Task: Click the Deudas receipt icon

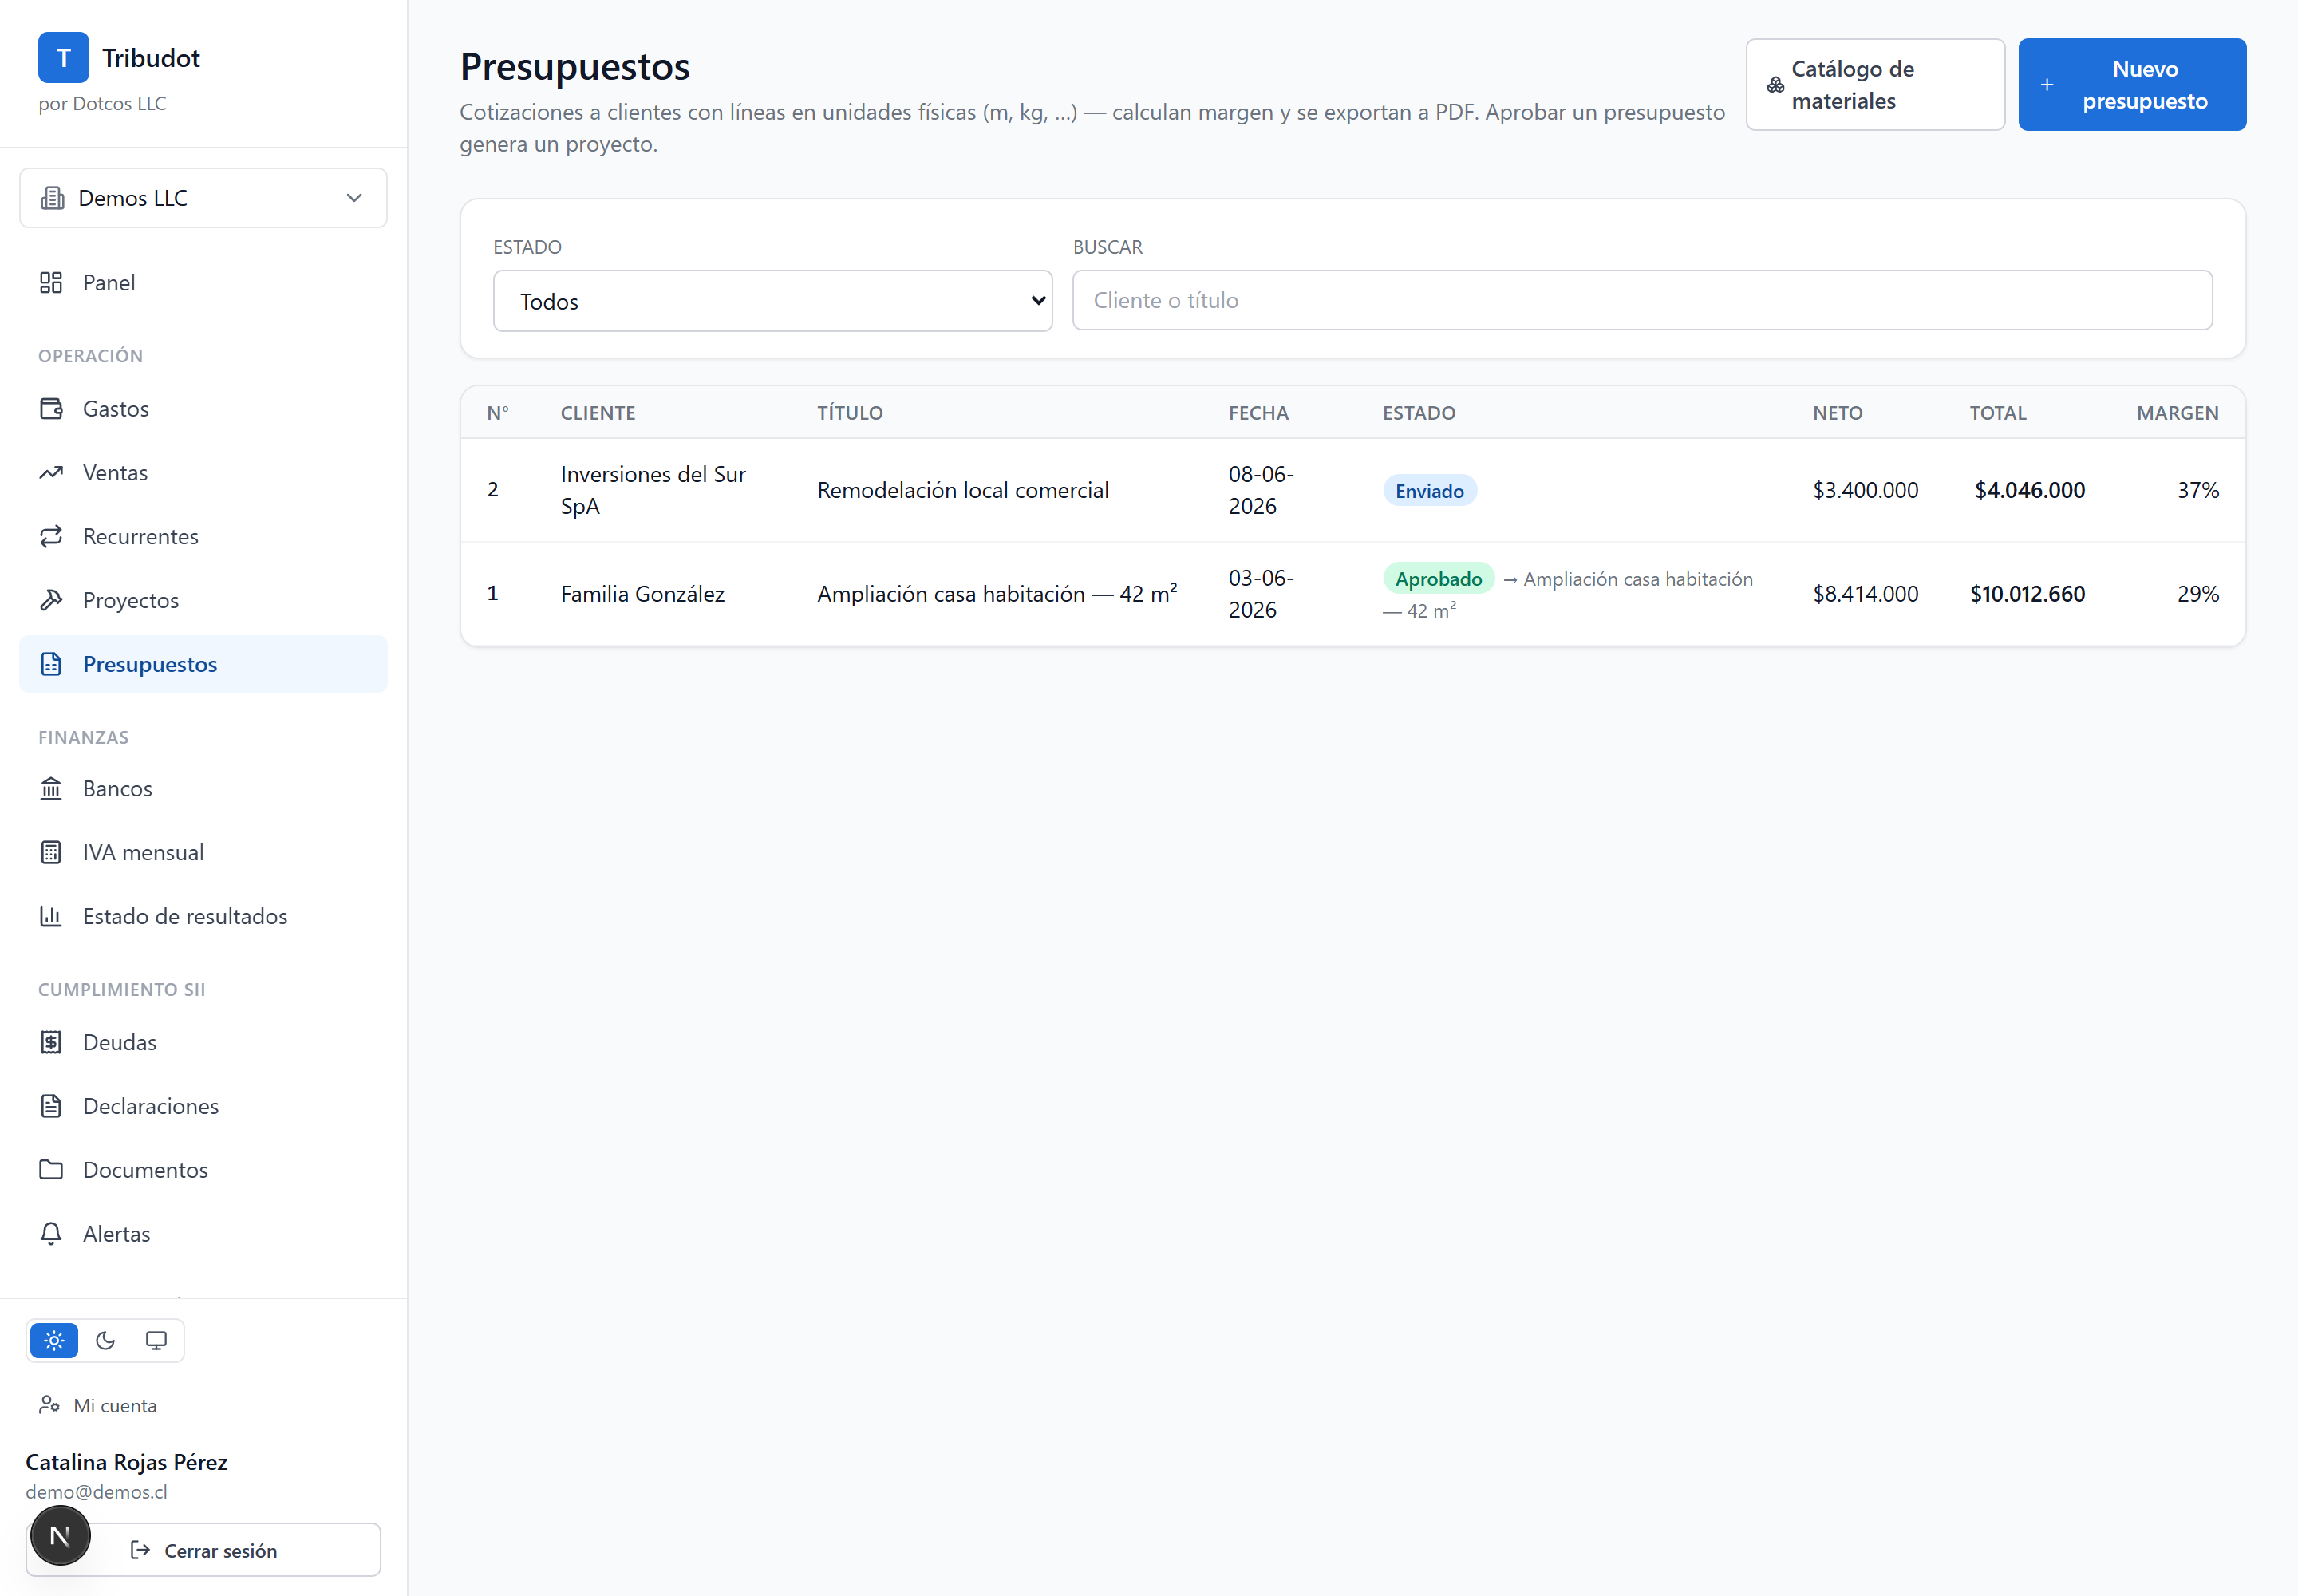Action: [x=51, y=1043]
